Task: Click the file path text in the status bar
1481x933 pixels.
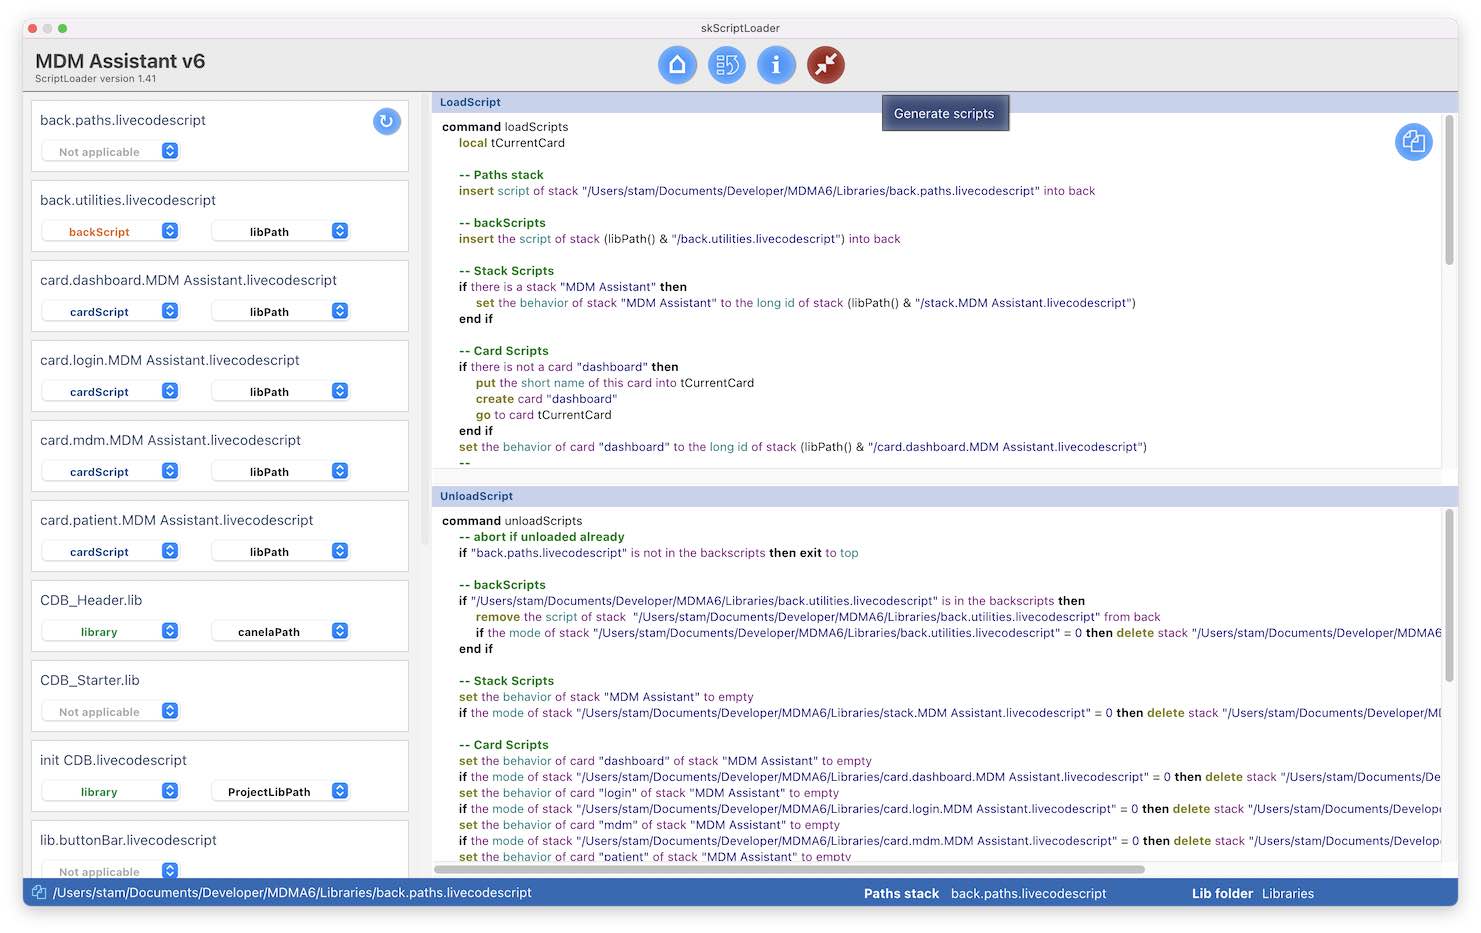Action: (x=292, y=893)
